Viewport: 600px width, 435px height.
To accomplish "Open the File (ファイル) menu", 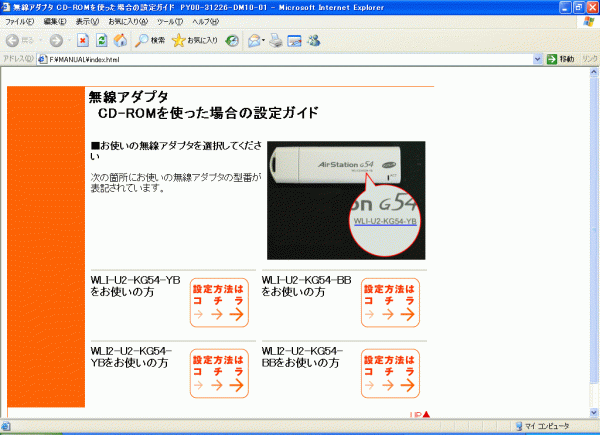I will click(x=20, y=22).
